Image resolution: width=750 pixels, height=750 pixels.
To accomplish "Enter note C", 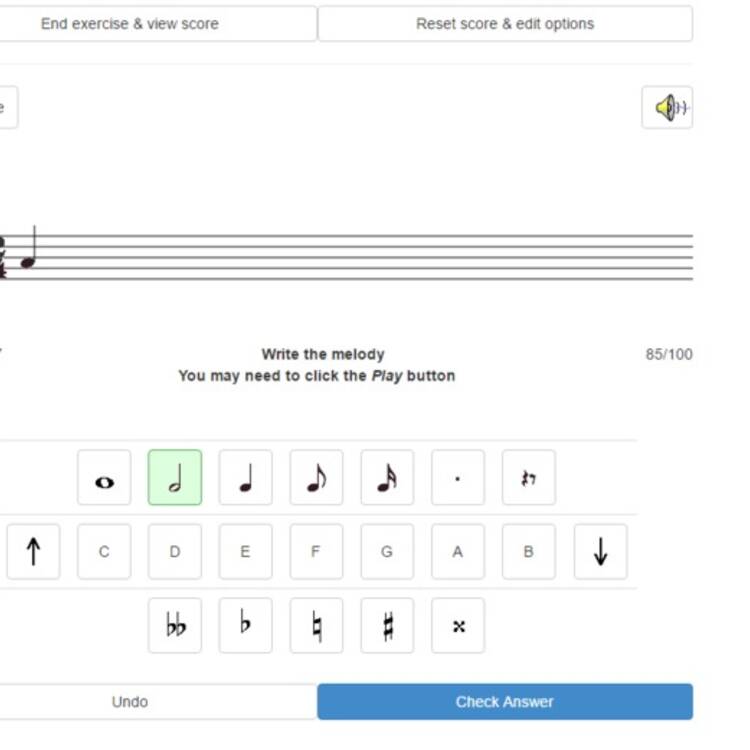I will pos(104,551).
